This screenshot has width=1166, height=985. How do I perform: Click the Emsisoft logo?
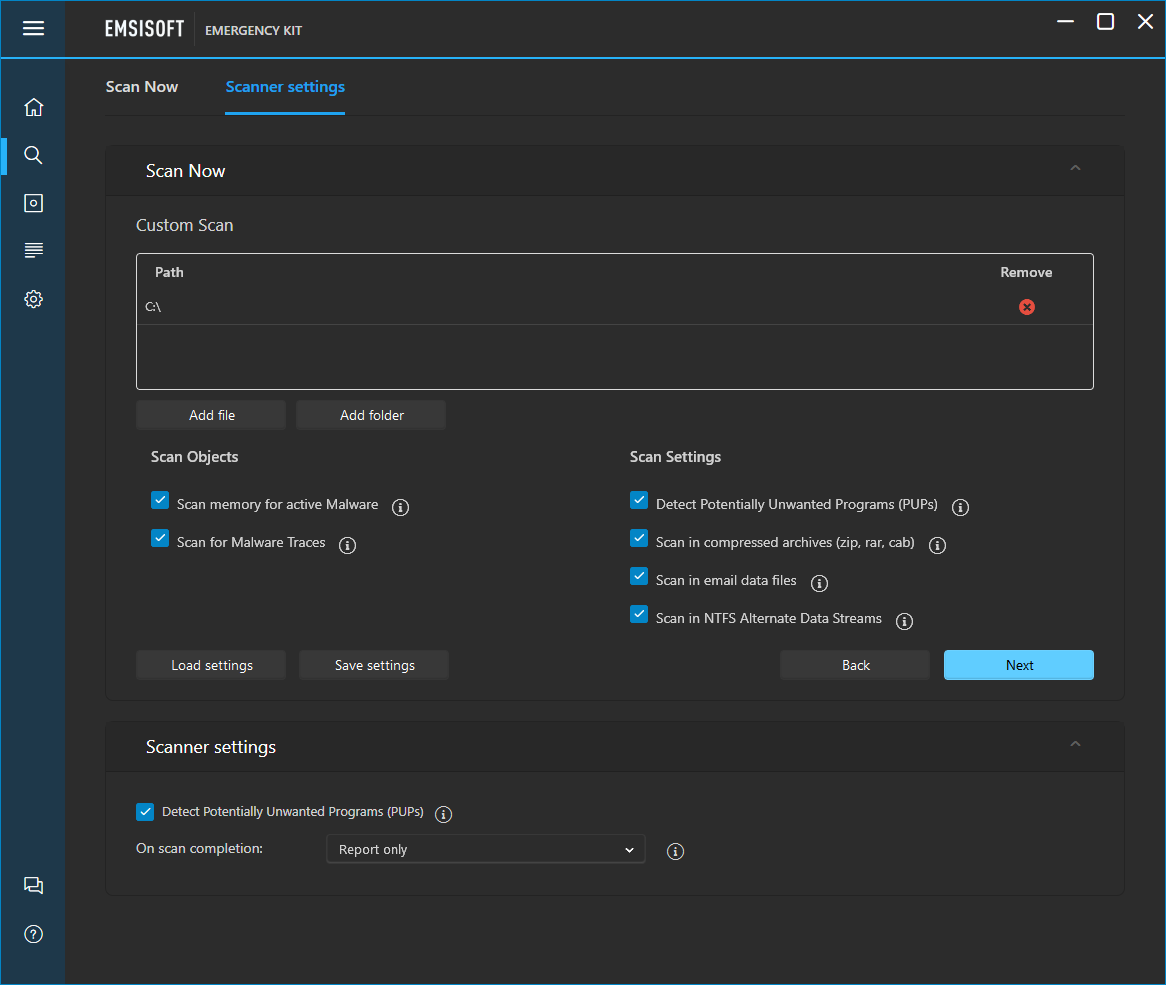(x=144, y=29)
